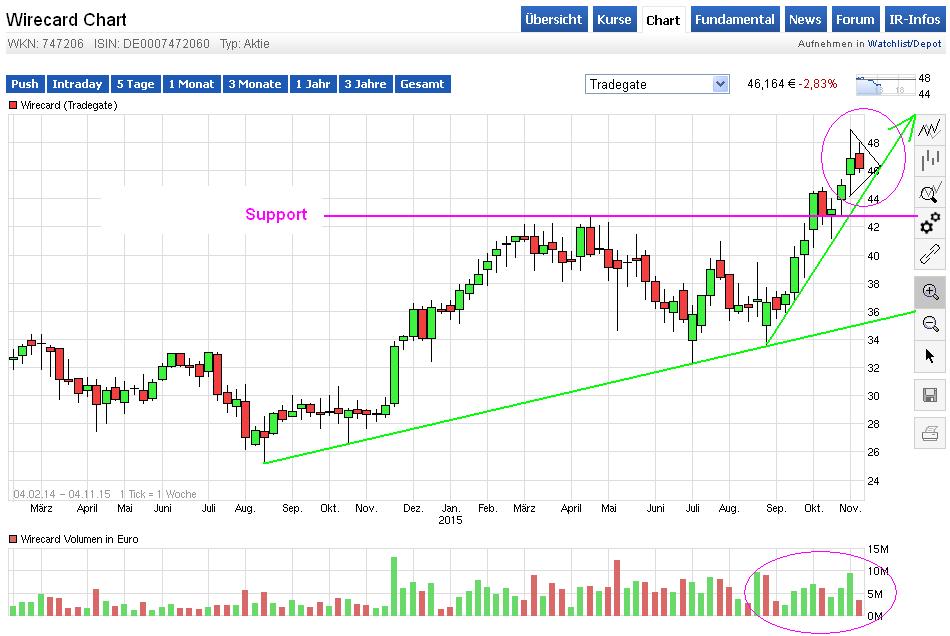Open the Fundamental tab
The height and width of the screenshot is (636, 950).
pyautogui.click(x=734, y=19)
